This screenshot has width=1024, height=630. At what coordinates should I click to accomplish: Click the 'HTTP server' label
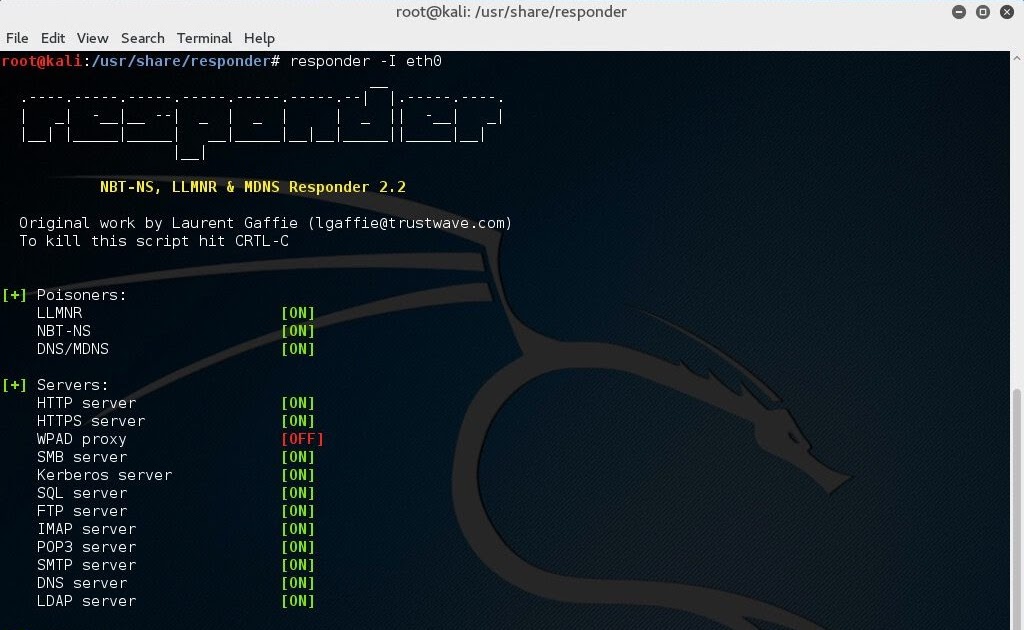coord(86,403)
